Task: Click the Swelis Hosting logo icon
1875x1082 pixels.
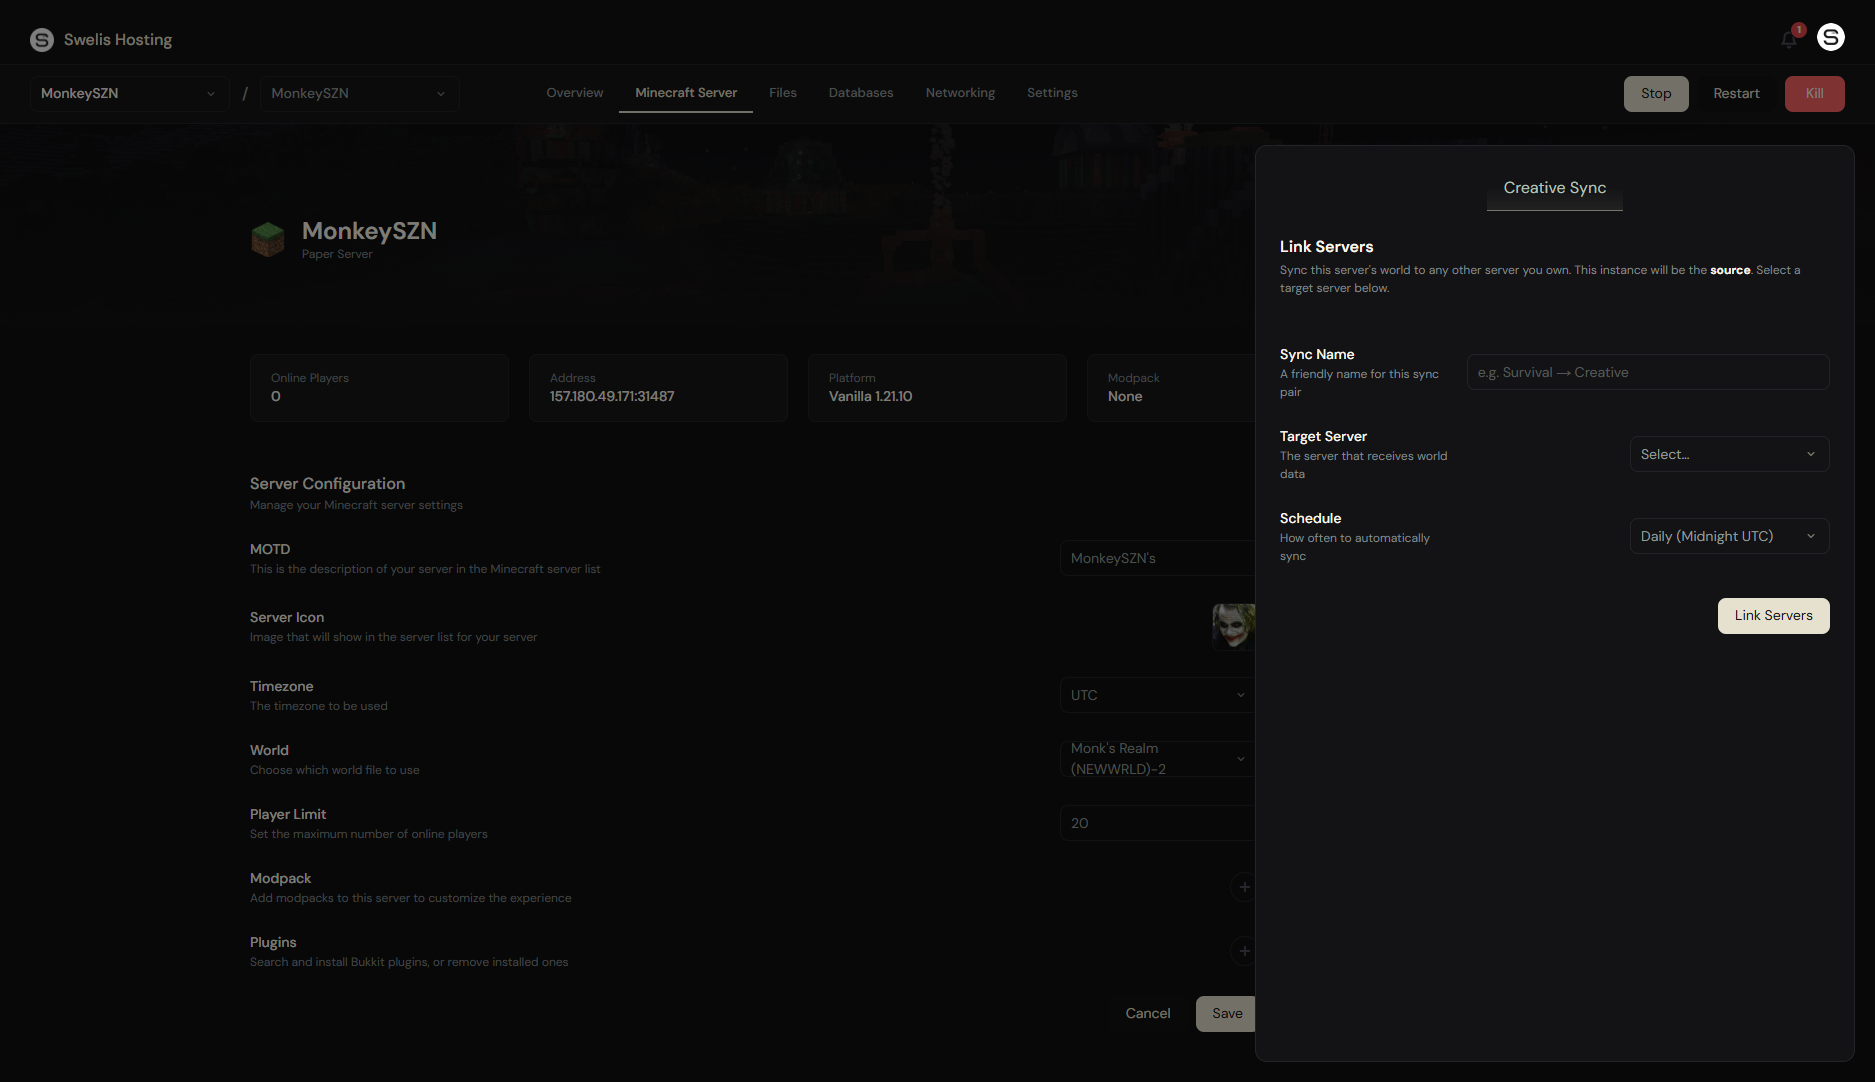Action: [x=41, y=40]
